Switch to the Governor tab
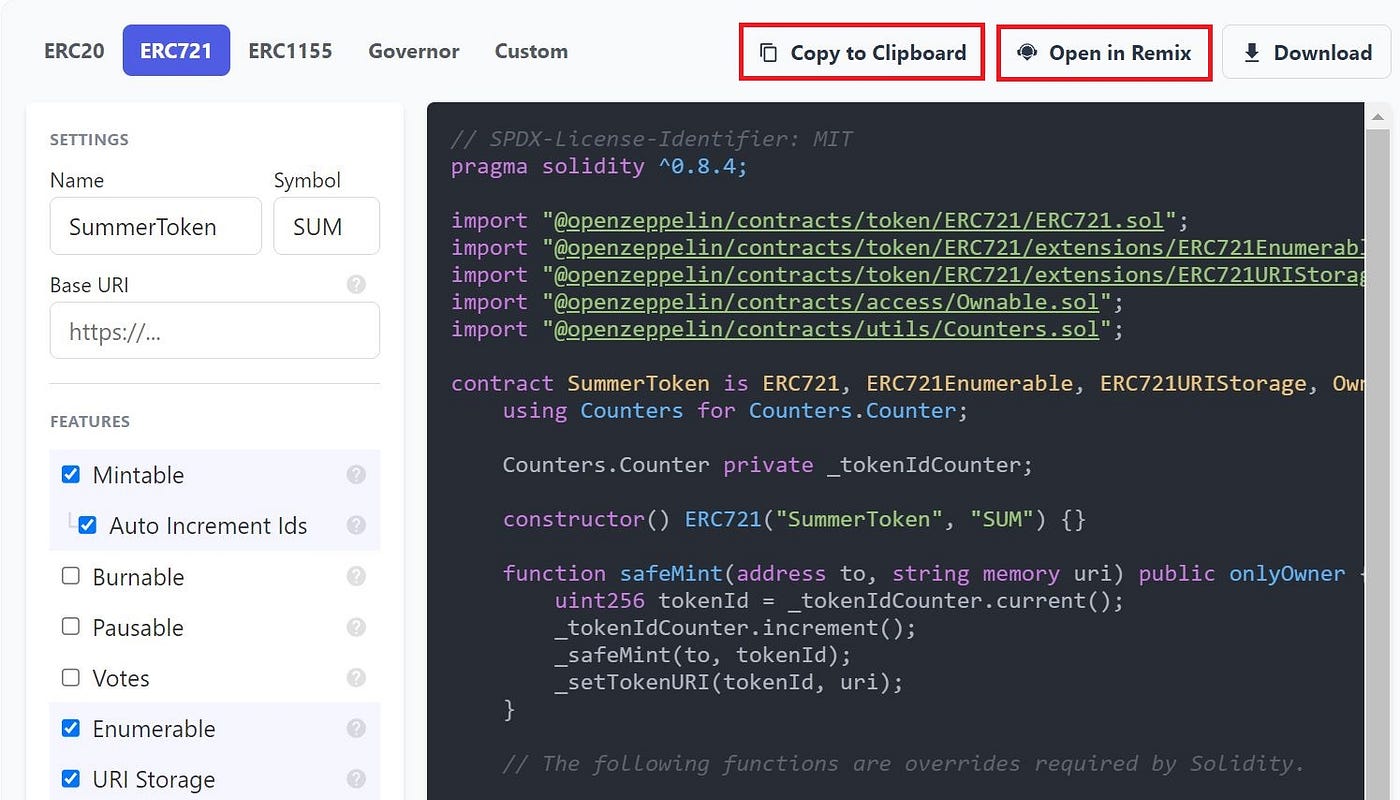This screenshot has height=800, width=1400. point(414,51)
